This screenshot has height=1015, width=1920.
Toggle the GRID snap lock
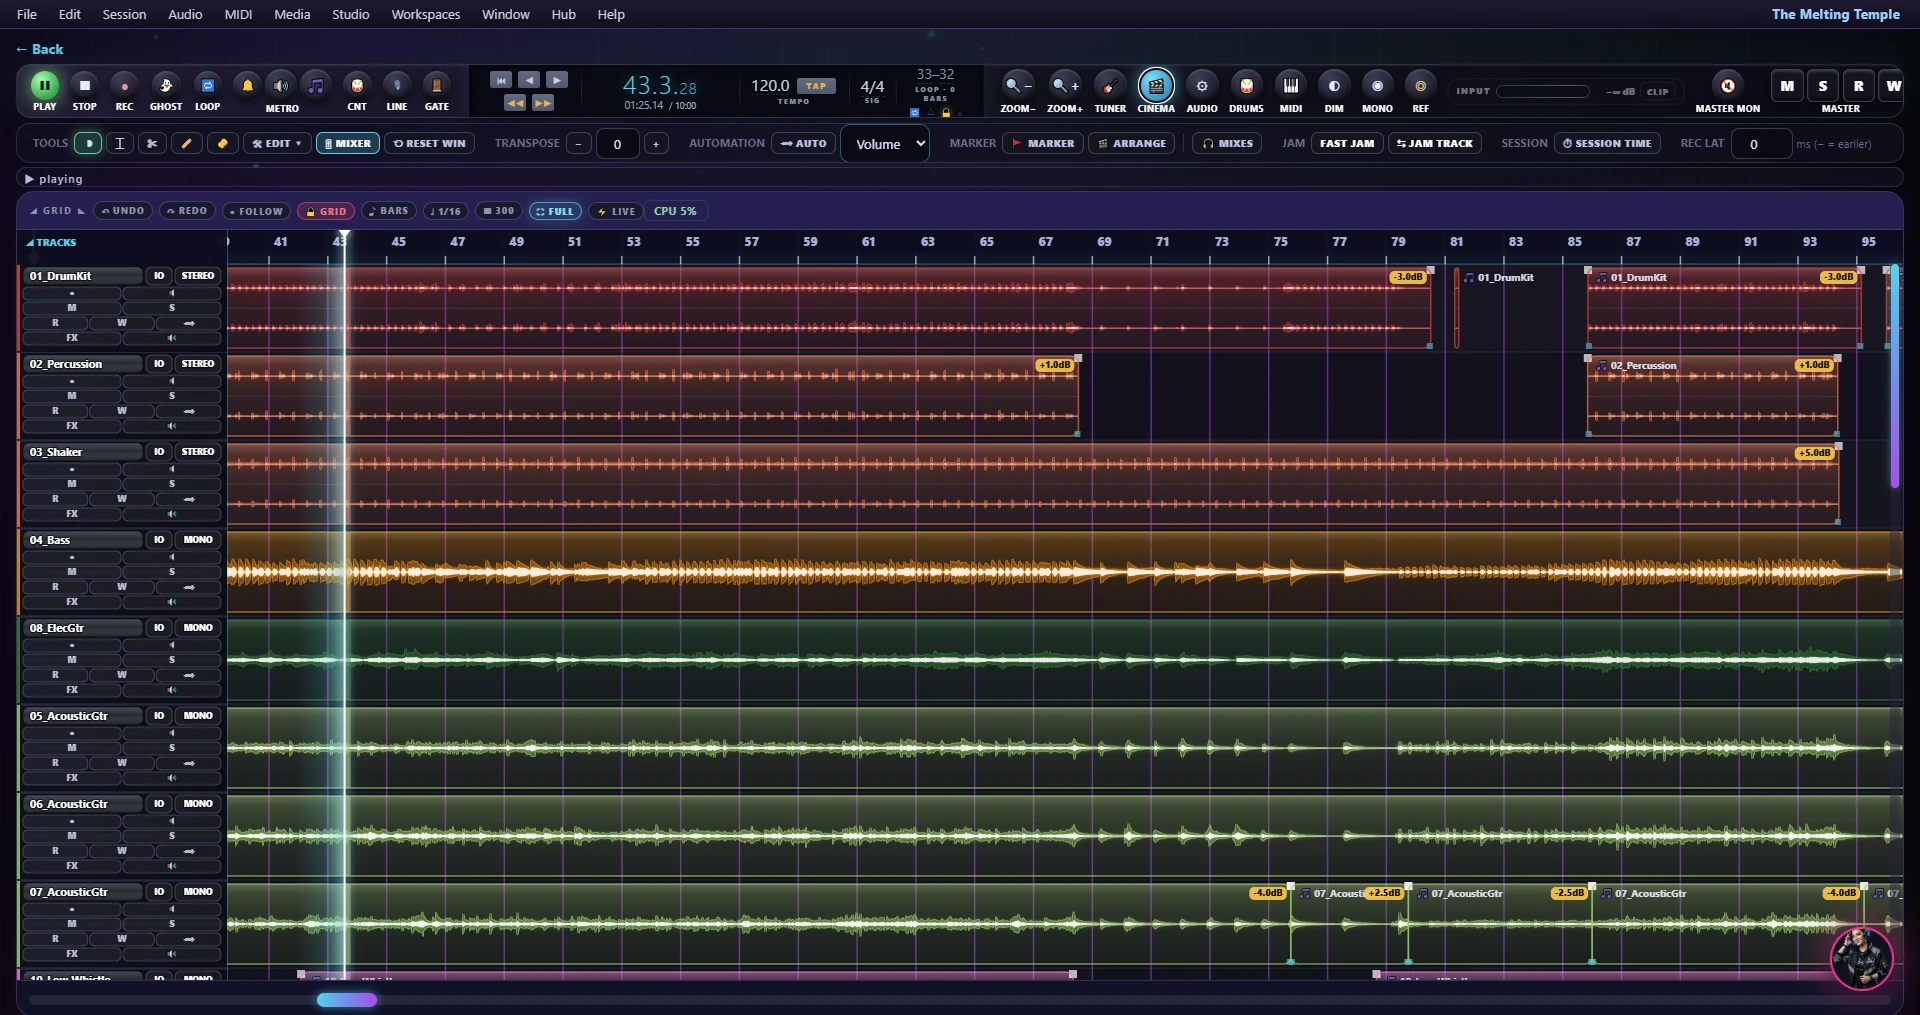tap(326, 211)
